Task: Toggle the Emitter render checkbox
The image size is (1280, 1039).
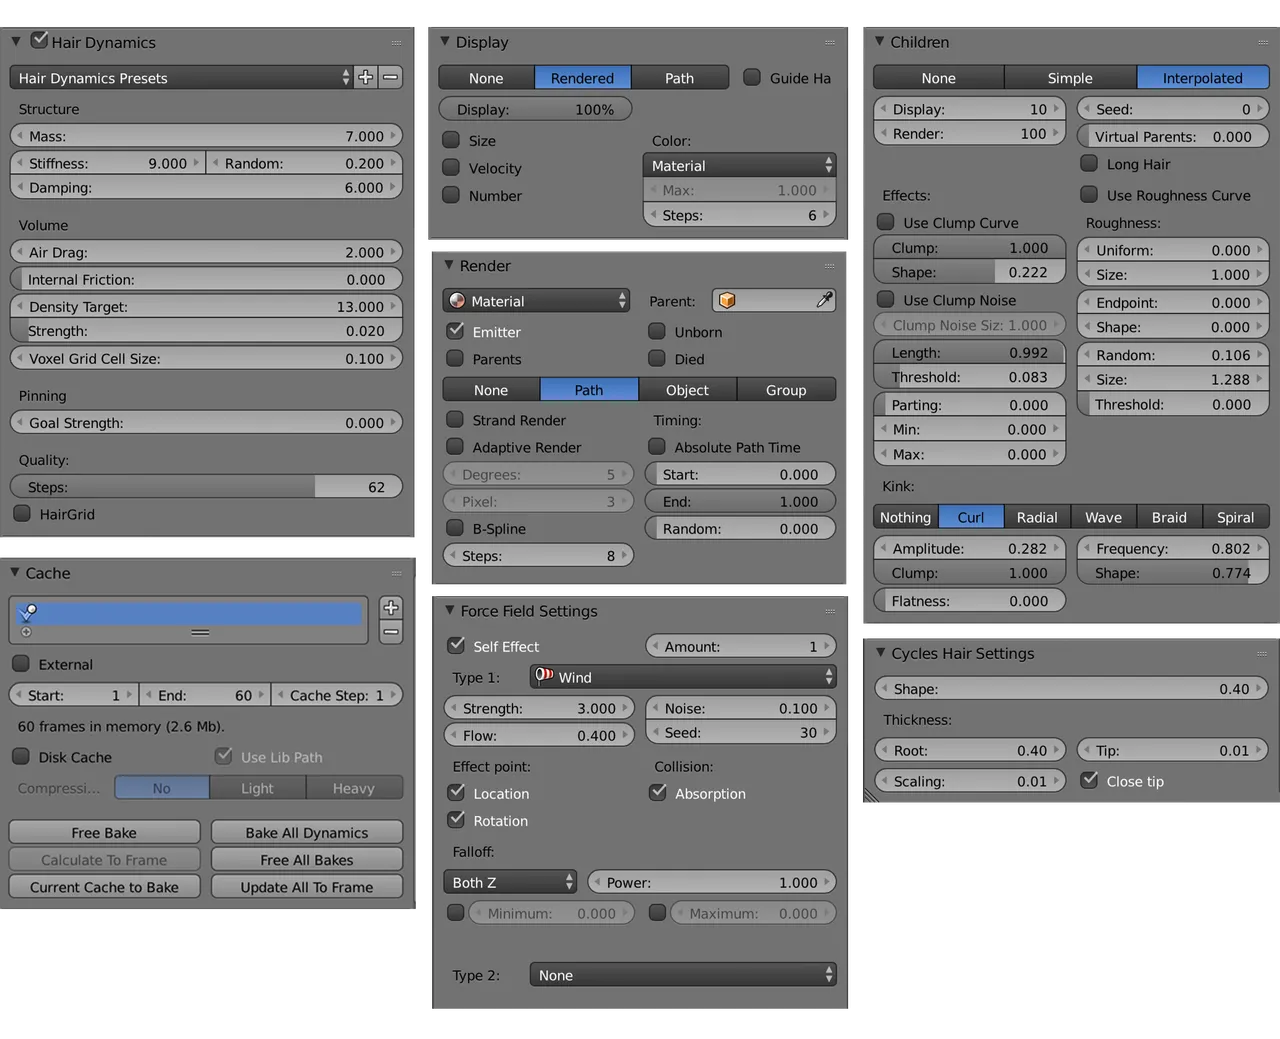Action: pos(455,331)
